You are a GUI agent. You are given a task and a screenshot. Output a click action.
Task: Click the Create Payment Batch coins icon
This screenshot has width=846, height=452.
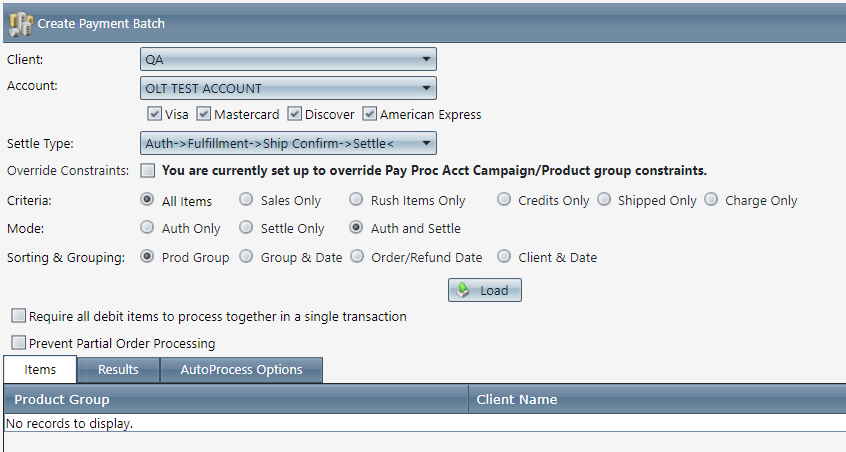coord(21,24)
